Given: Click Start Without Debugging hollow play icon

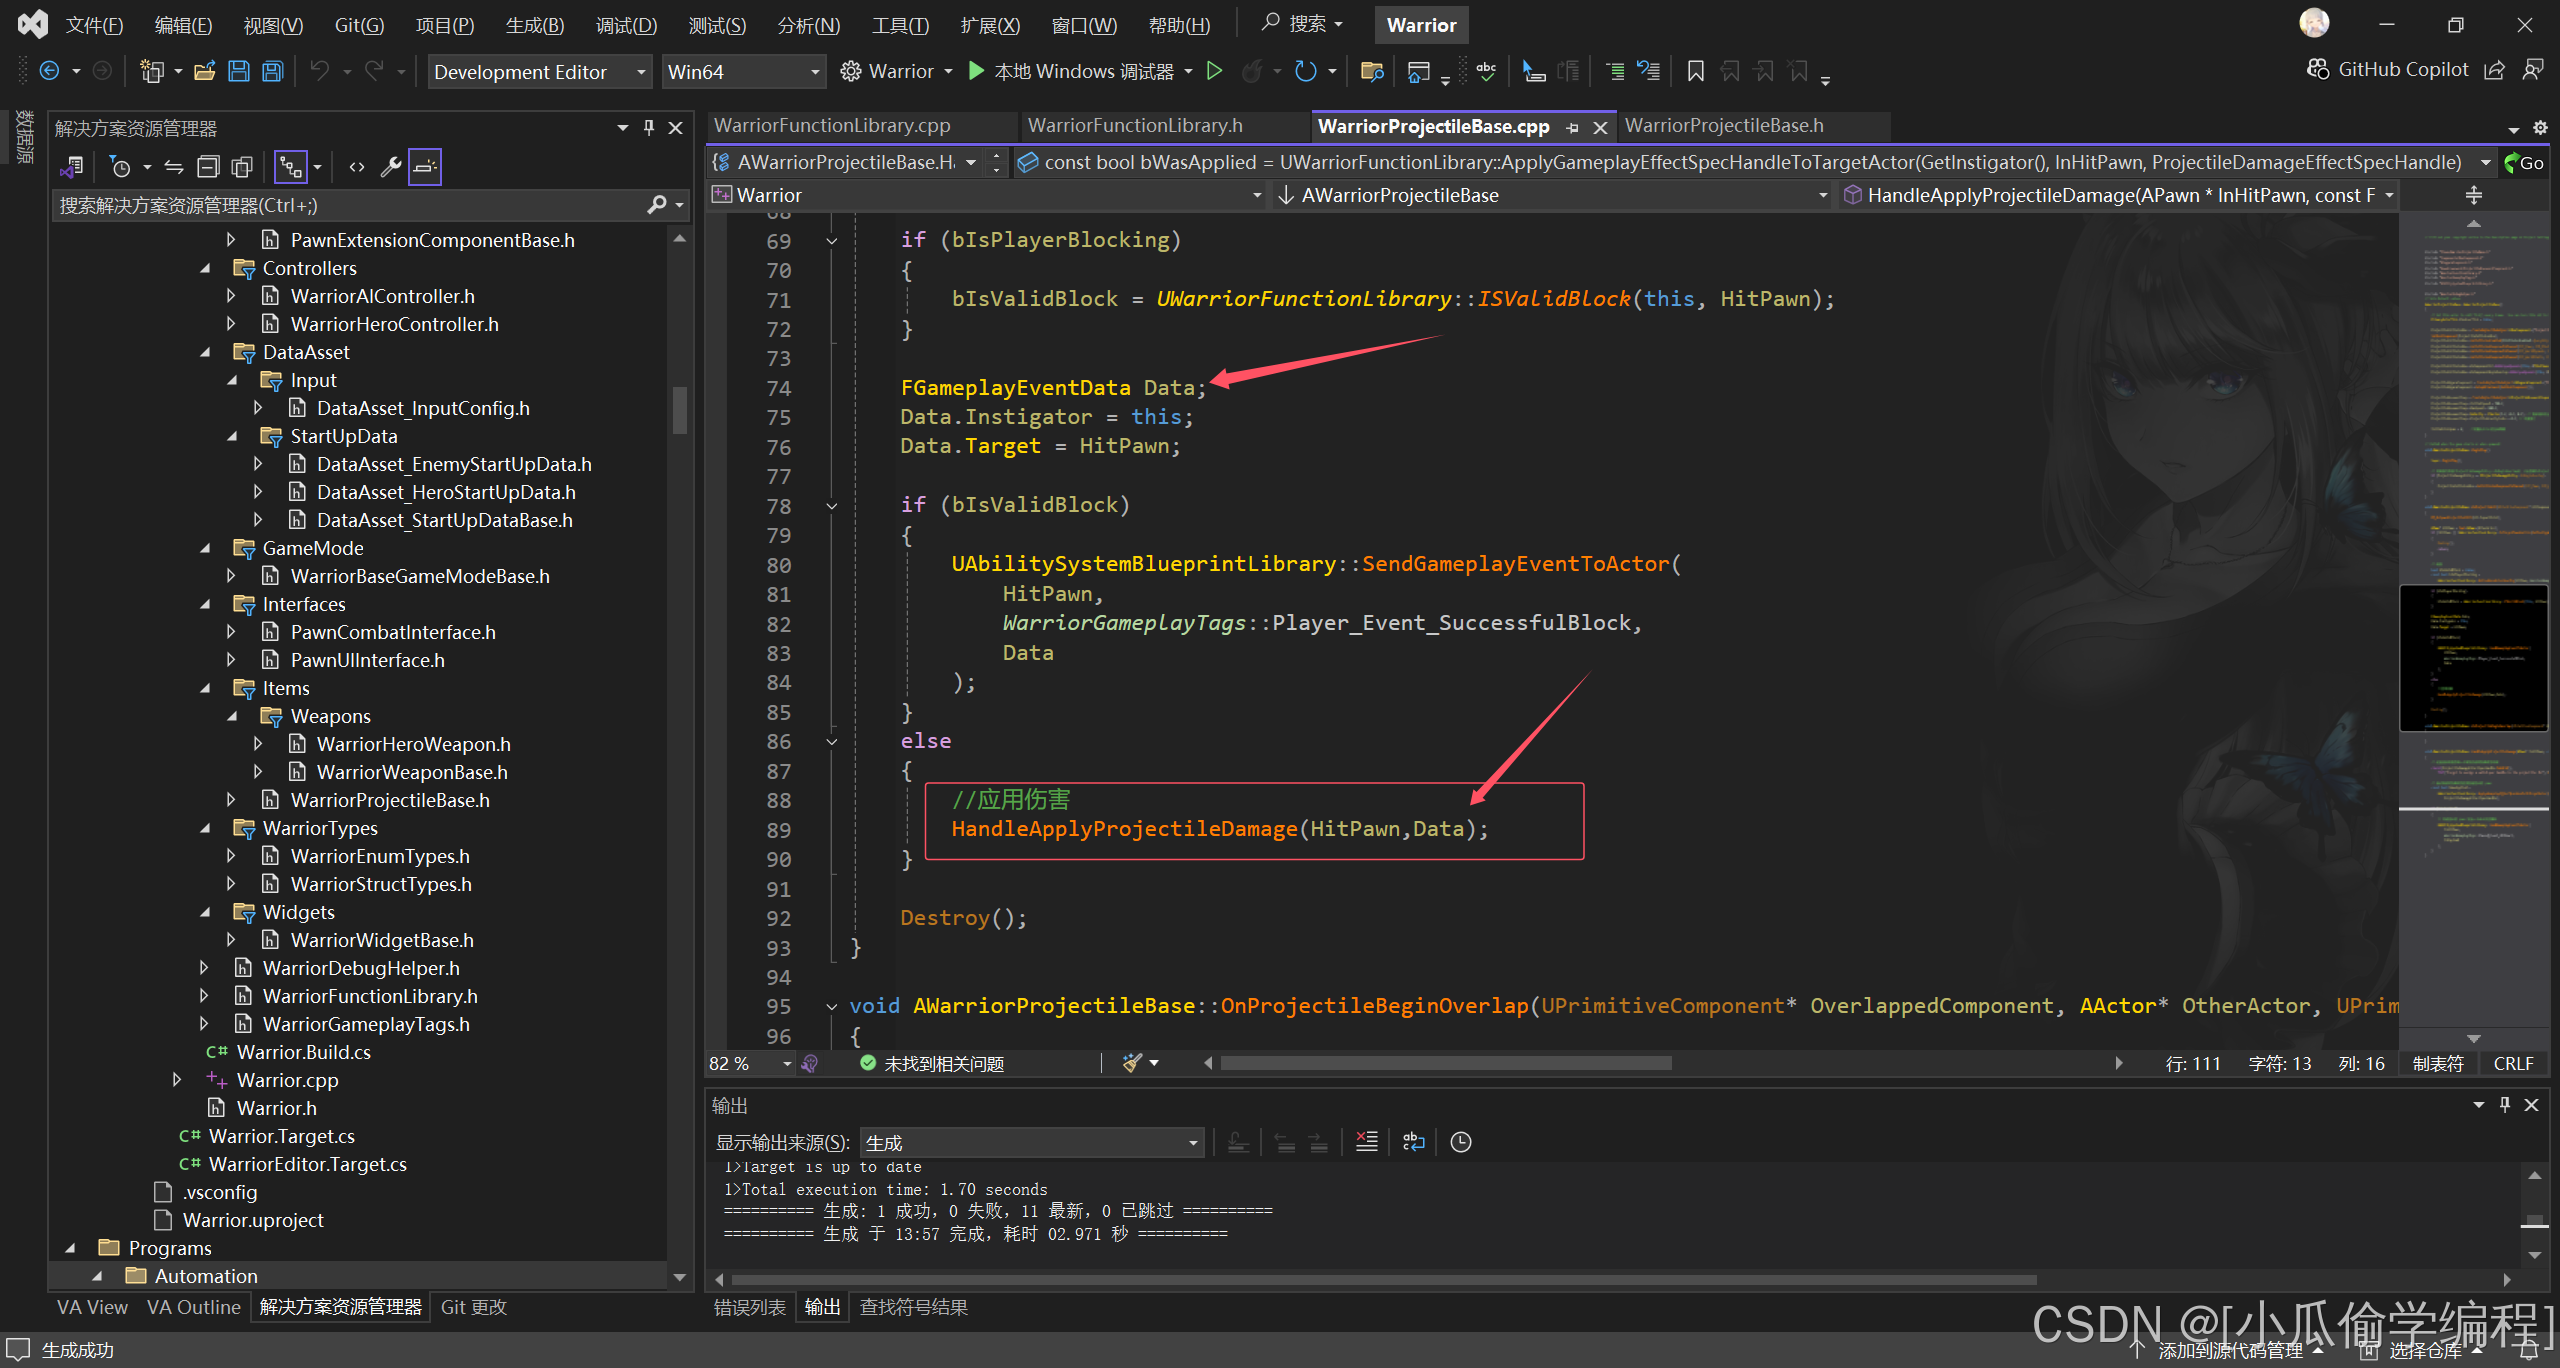Looking at the screenshot, I should 1214,71.
